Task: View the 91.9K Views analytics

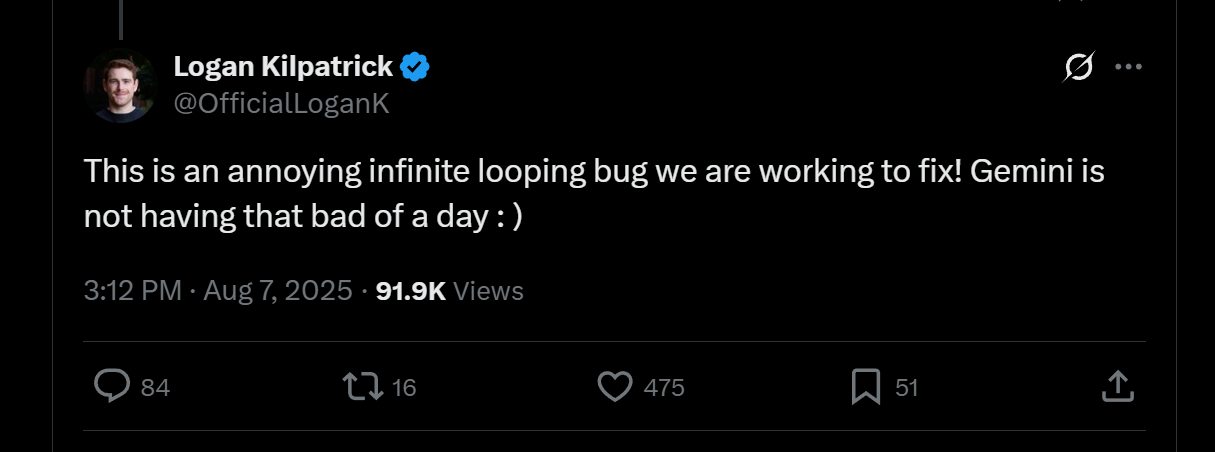Action: pyautogui.click(x=449, y=291)
